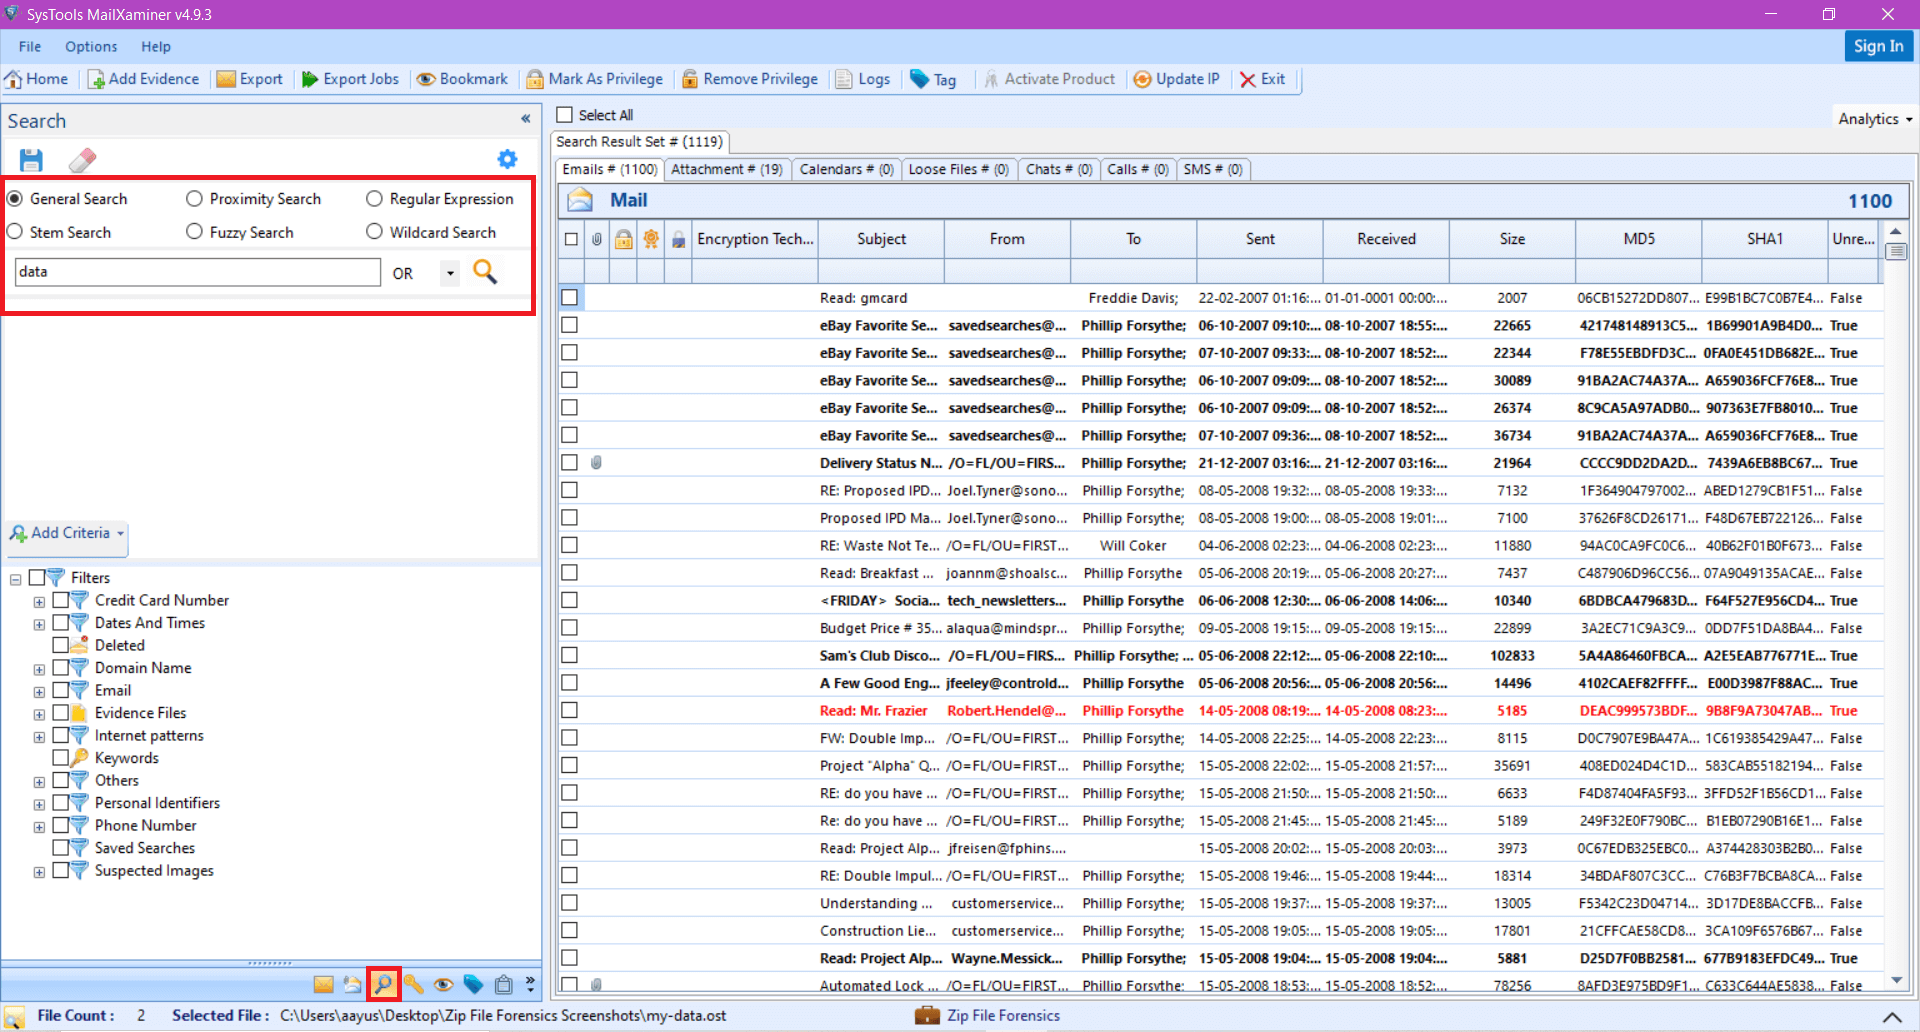The image size is (1920, 1032).
Task: Save the current search query
Action: pyautogui.click(x=30, y=159)
